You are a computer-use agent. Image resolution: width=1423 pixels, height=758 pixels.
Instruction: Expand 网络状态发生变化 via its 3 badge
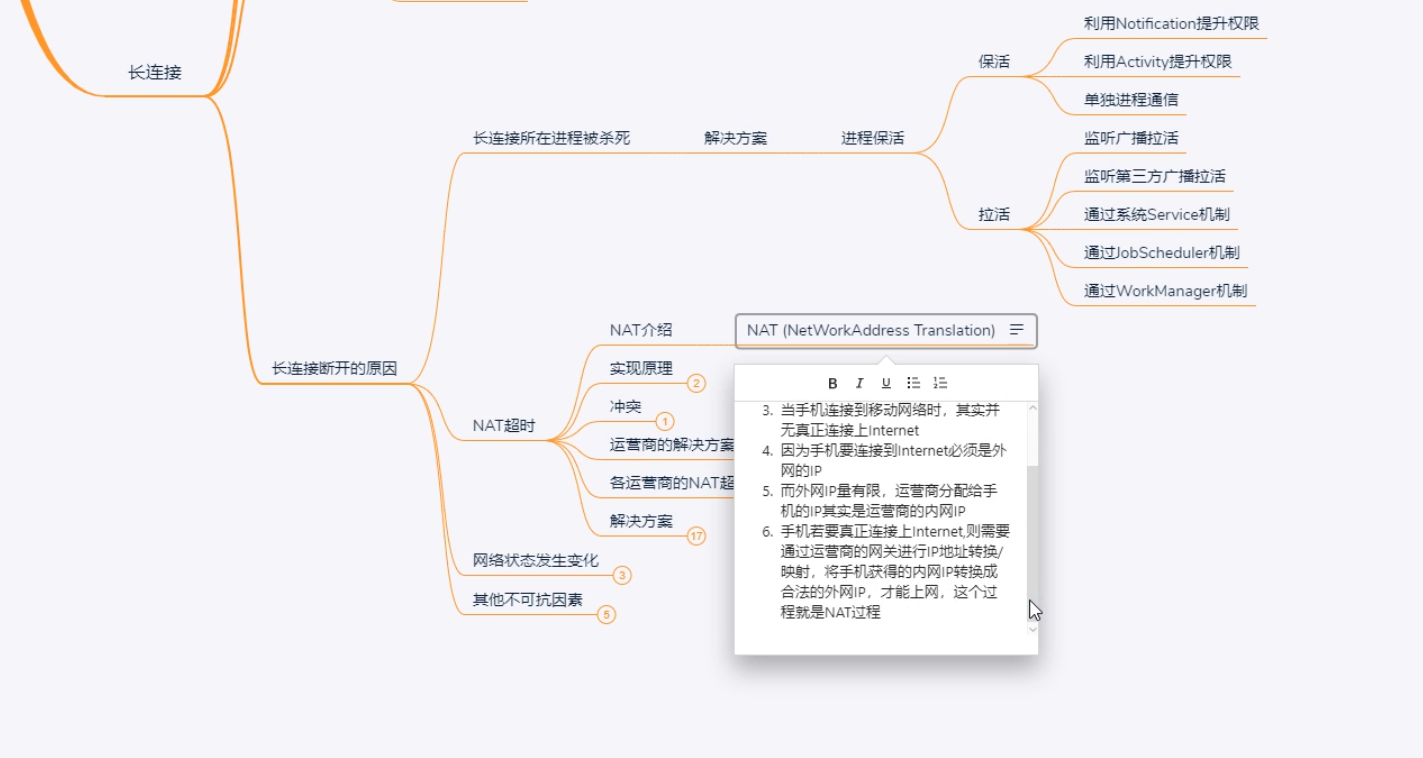(x=623, y=575)
